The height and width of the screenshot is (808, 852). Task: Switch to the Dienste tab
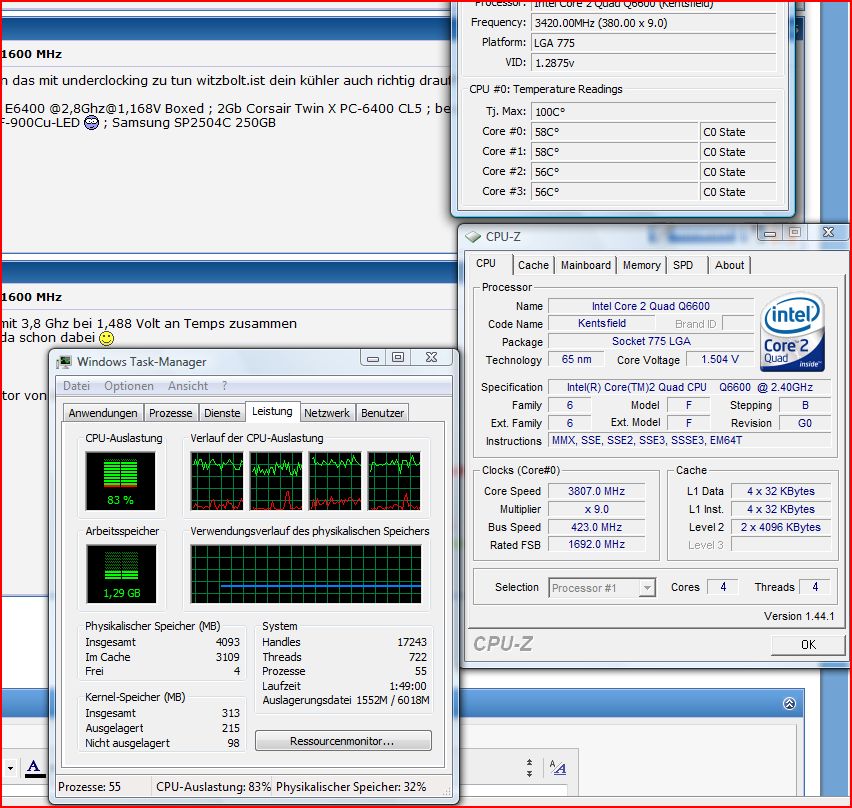(x=222, y=413)
